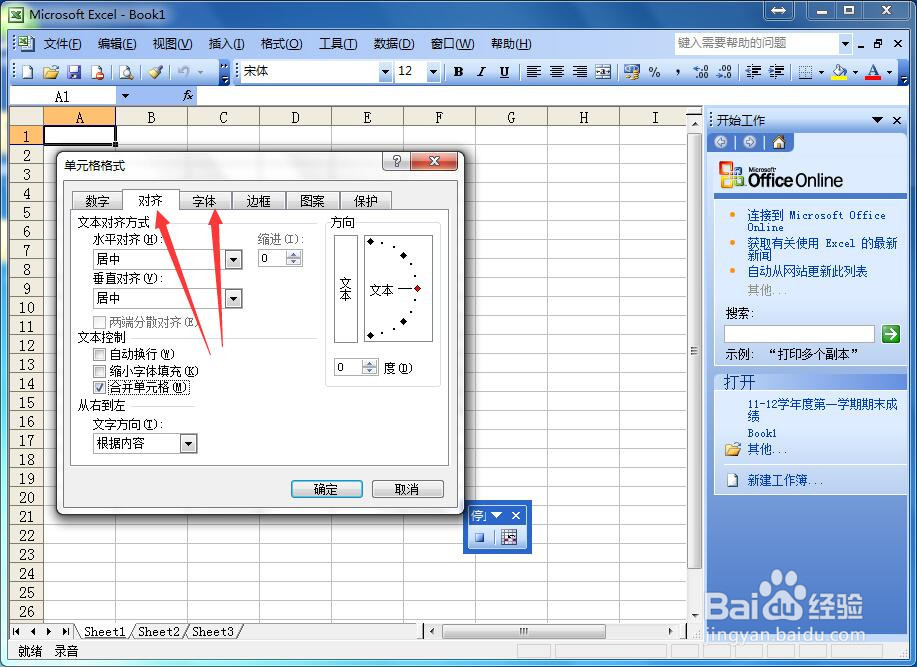Screen dimensions: 917x667
Task: Open the 文件(F) menu
Action: pyautogui.click(x=63, y=44)
